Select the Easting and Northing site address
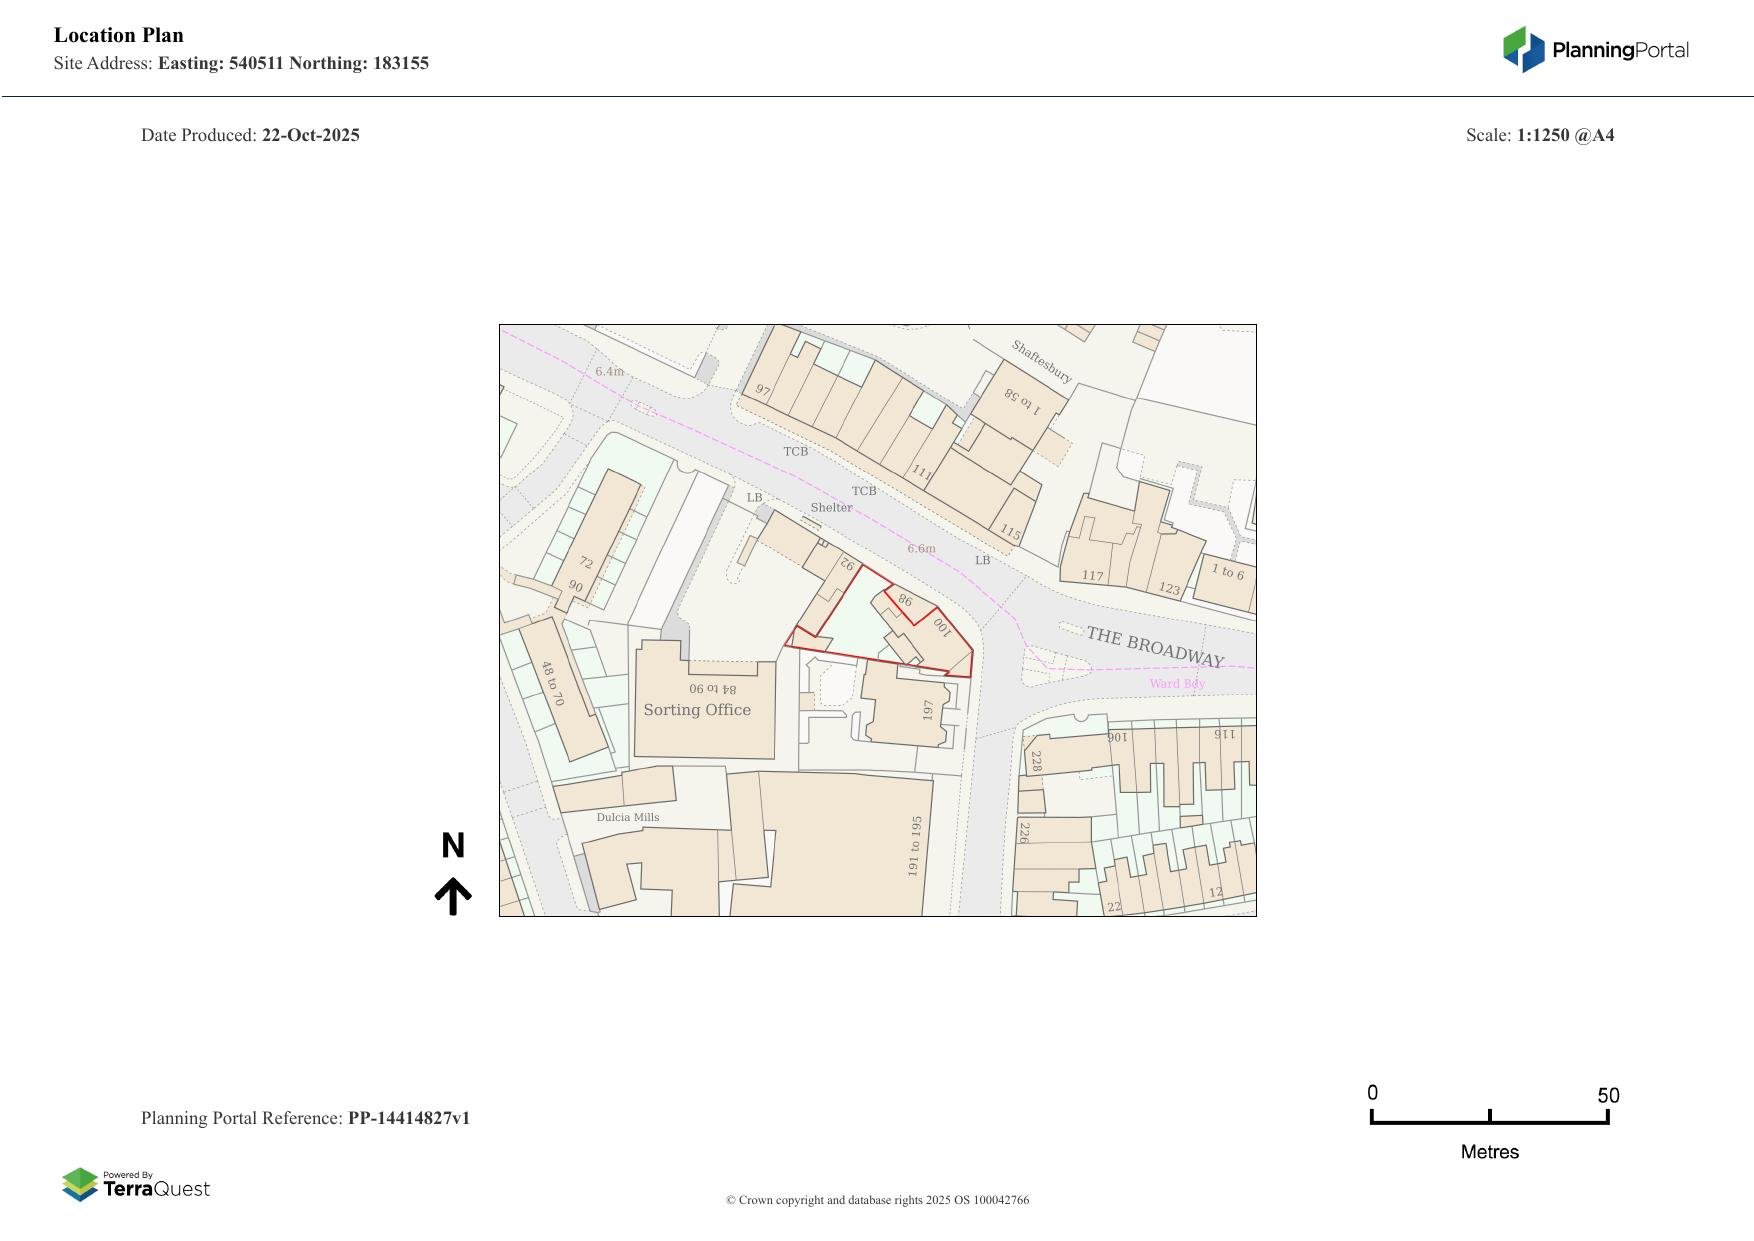This screenshot has height=1241, width=1754. click(293, 63)
